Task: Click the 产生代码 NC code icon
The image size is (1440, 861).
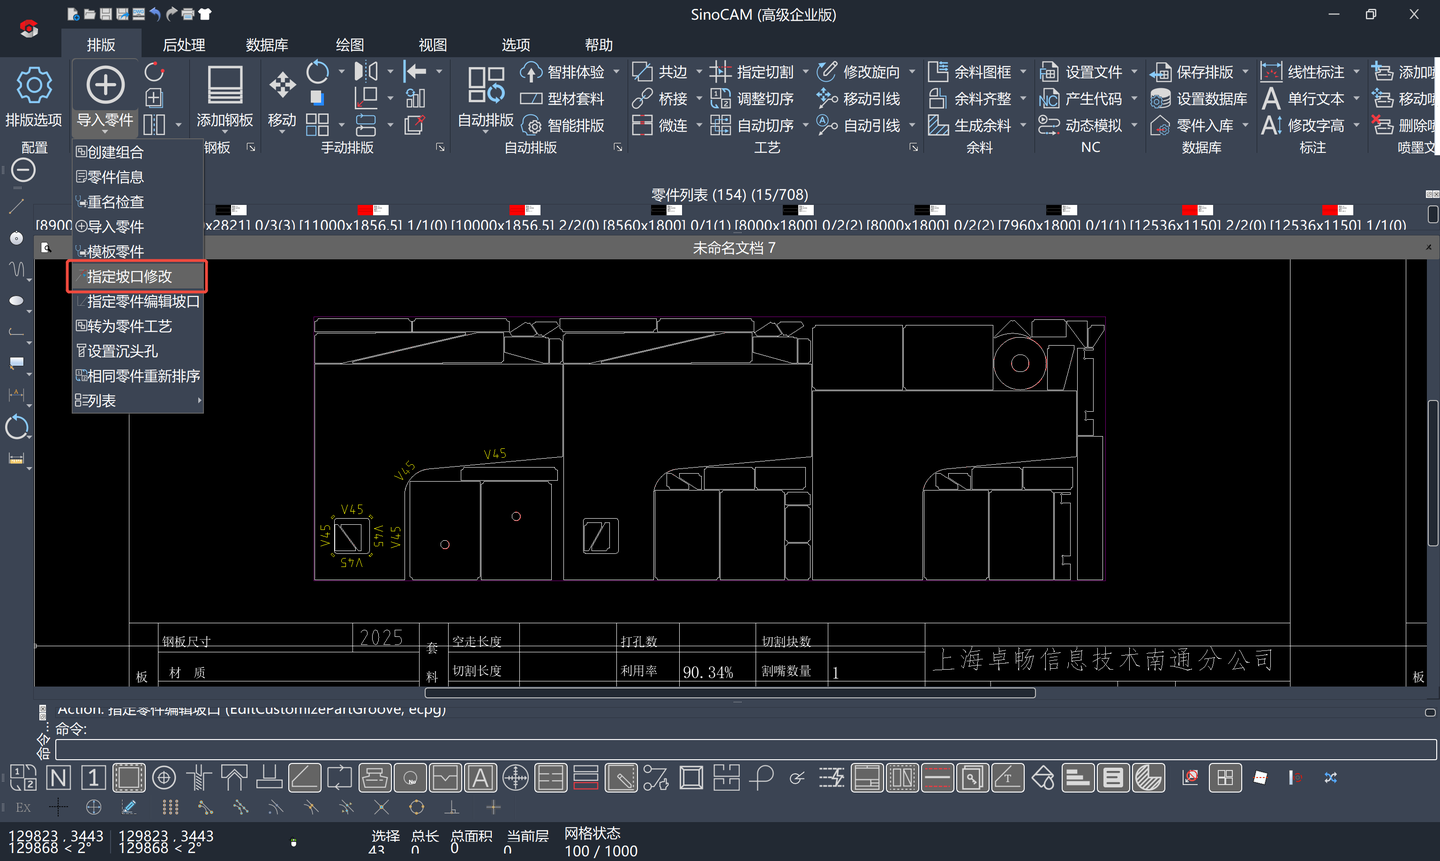Action: 1049,99
